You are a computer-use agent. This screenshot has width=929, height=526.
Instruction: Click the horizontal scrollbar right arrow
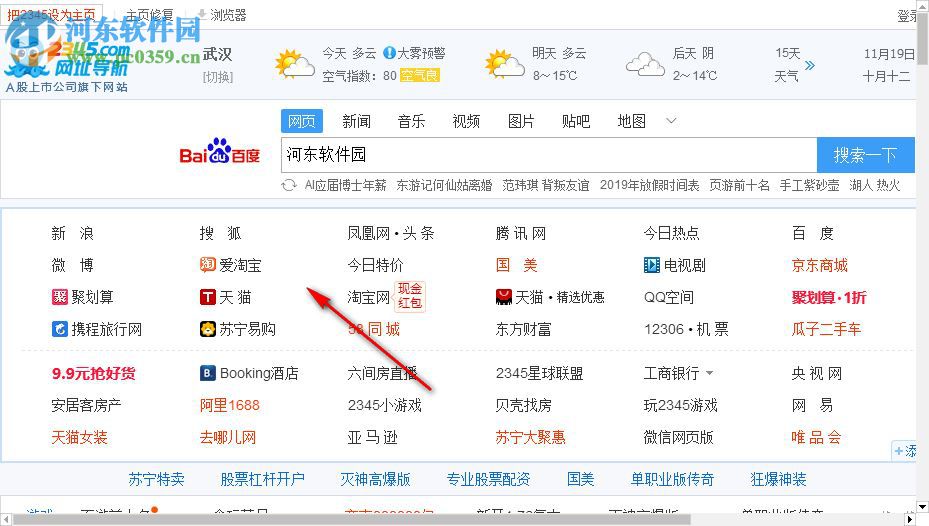(x=910, y=519)
